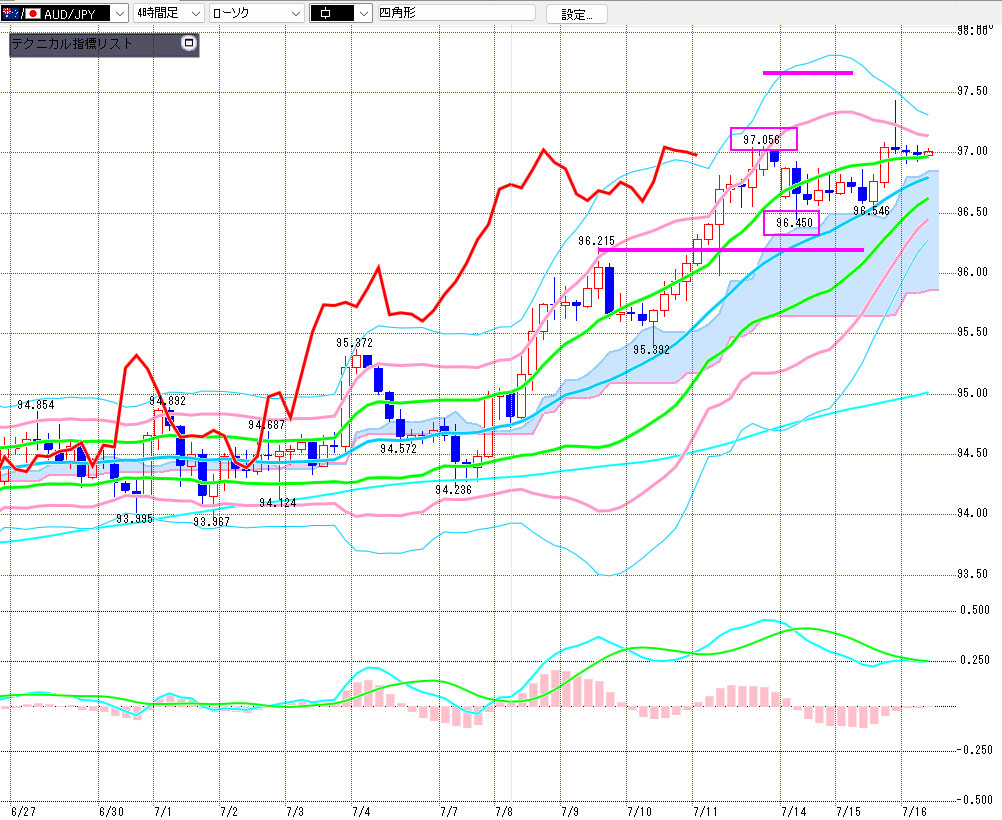Click the 94.572 price label
The width and height of the screenshot is (1002, 820).
pos(398,449)
